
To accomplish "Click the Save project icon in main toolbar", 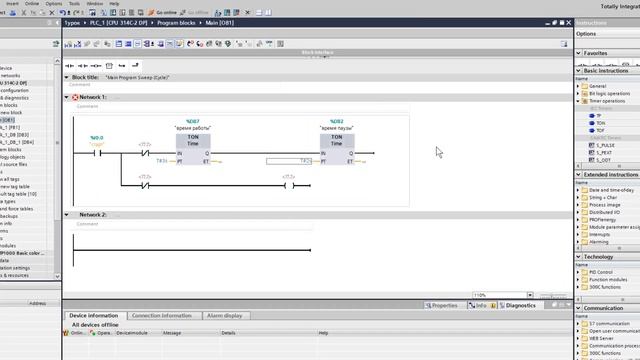I will pyautogui.click(x=13, y=13).
